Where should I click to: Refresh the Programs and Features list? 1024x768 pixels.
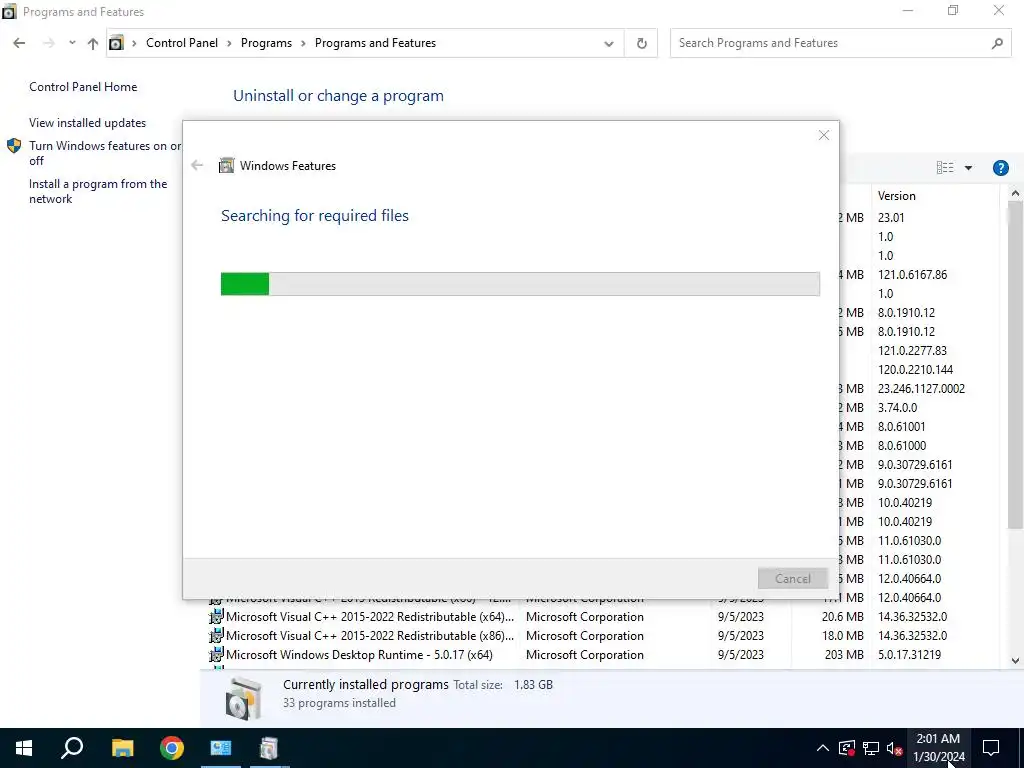pos(641,43)
